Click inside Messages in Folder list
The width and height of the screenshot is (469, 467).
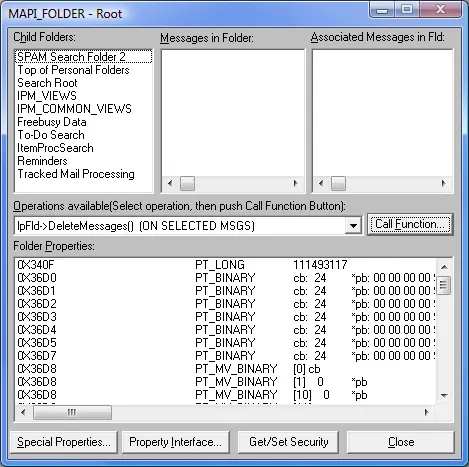pos(233,113)
